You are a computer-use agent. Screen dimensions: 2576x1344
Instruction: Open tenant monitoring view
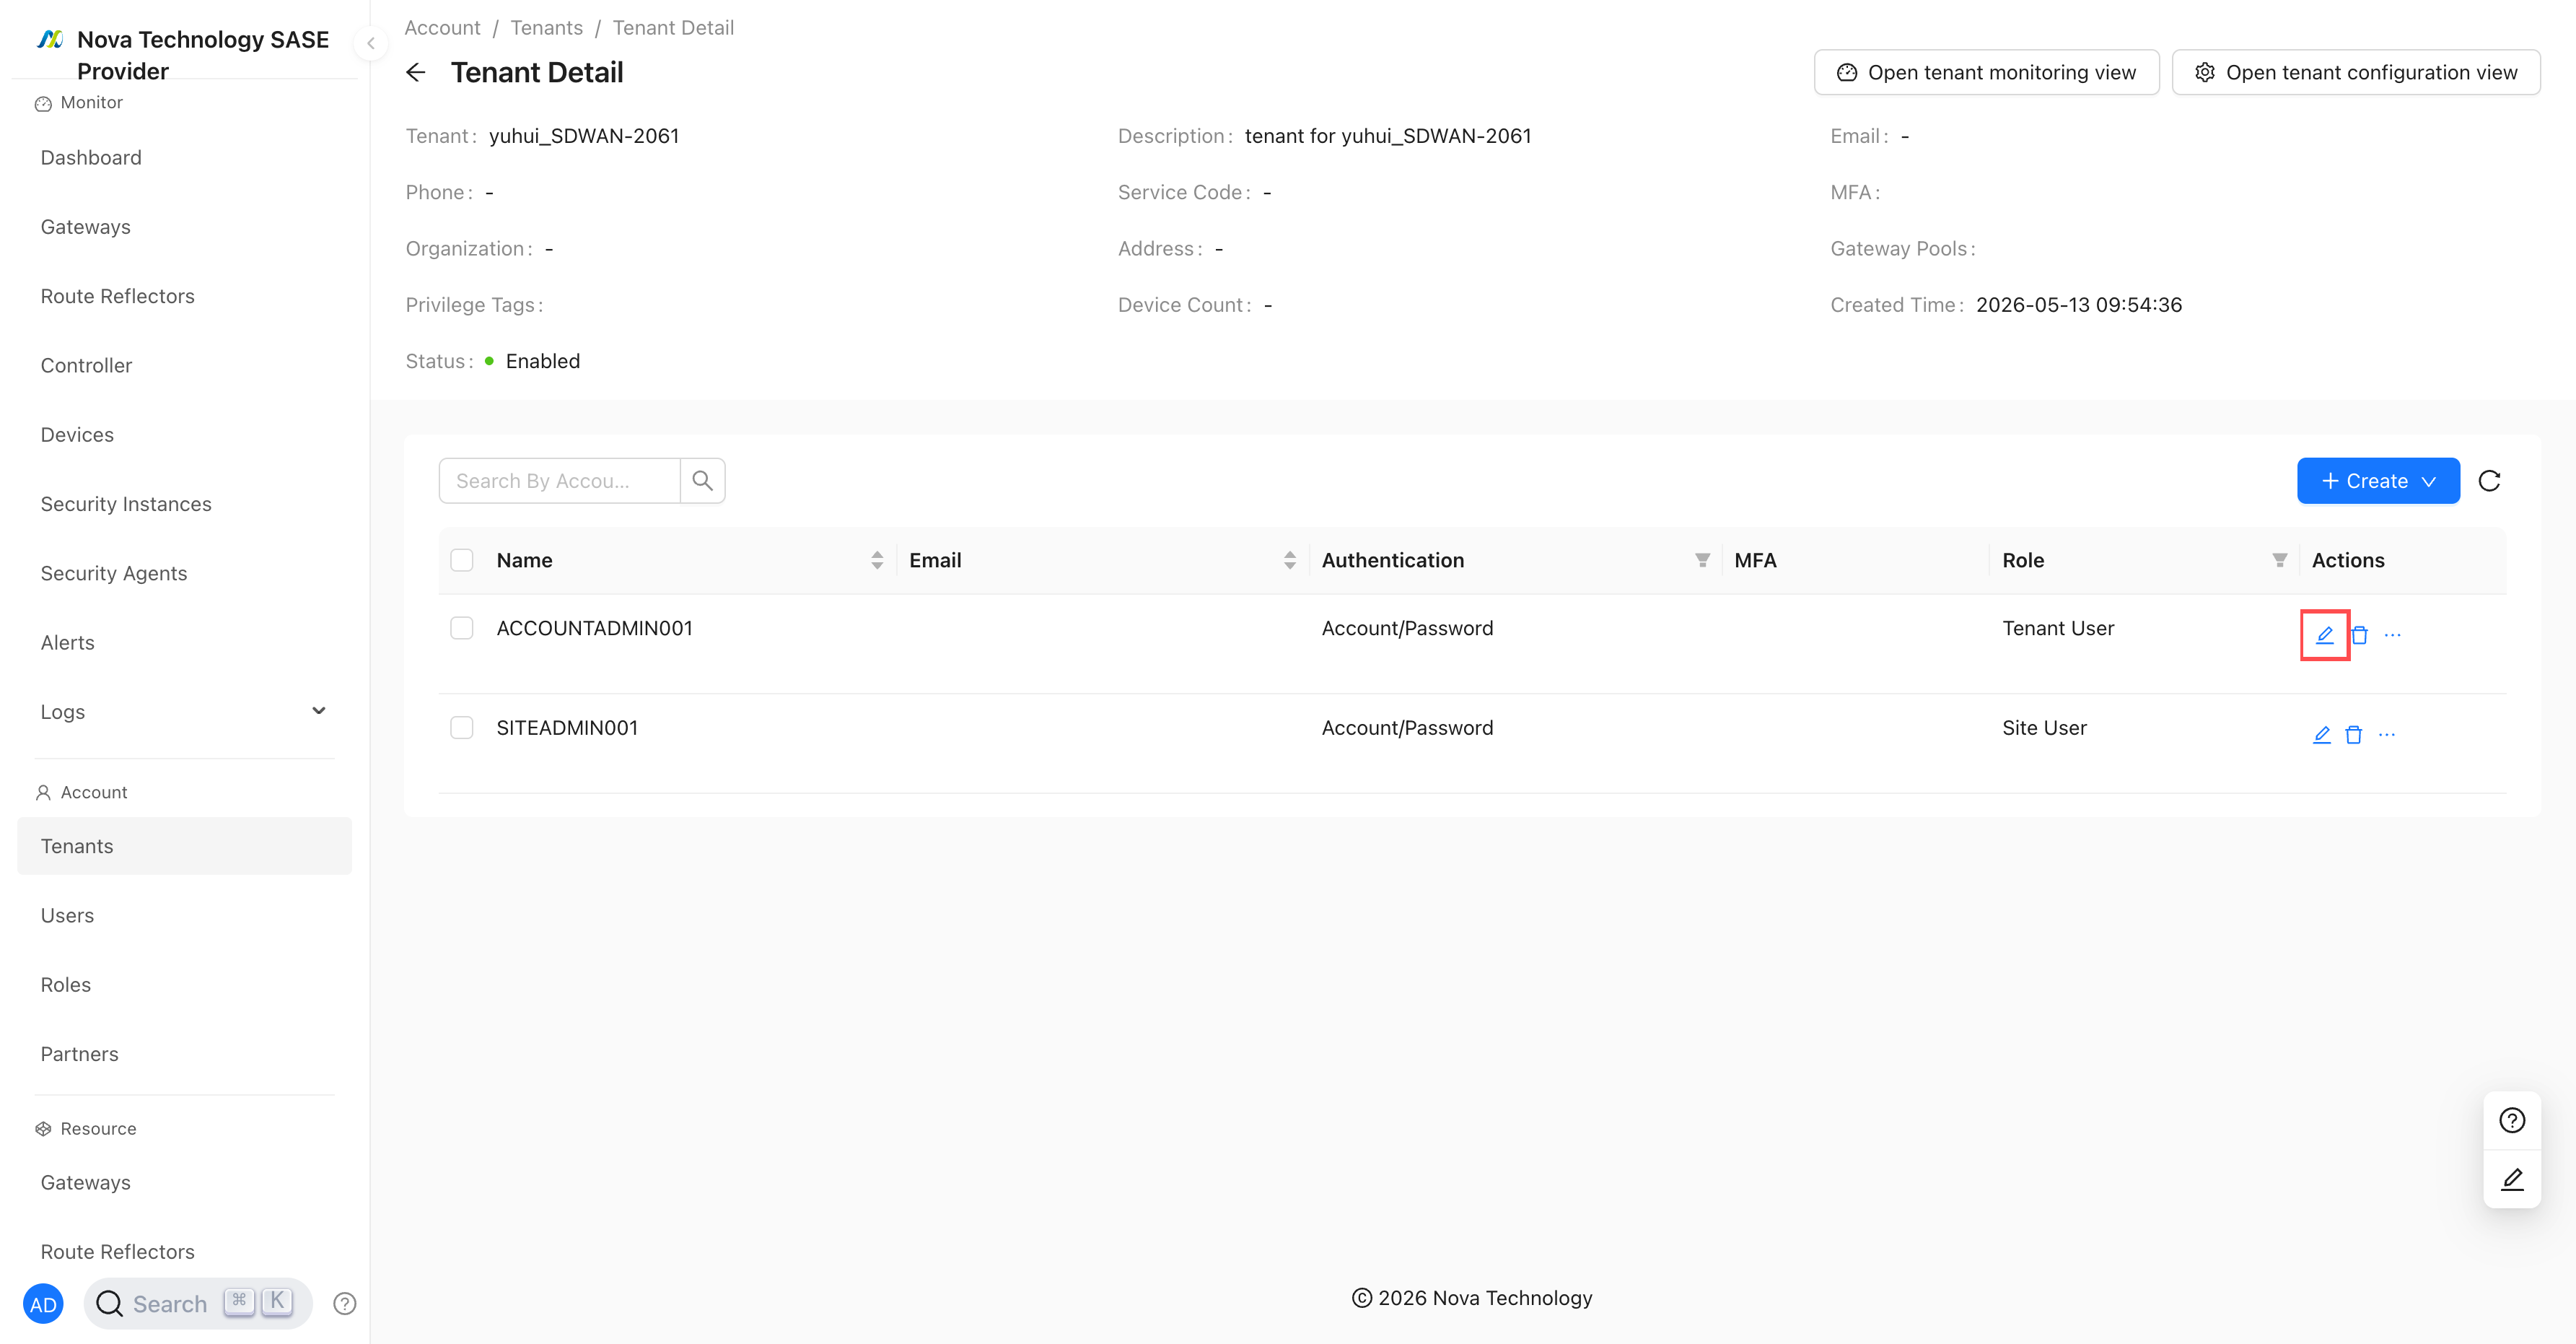click(1986, 72)
